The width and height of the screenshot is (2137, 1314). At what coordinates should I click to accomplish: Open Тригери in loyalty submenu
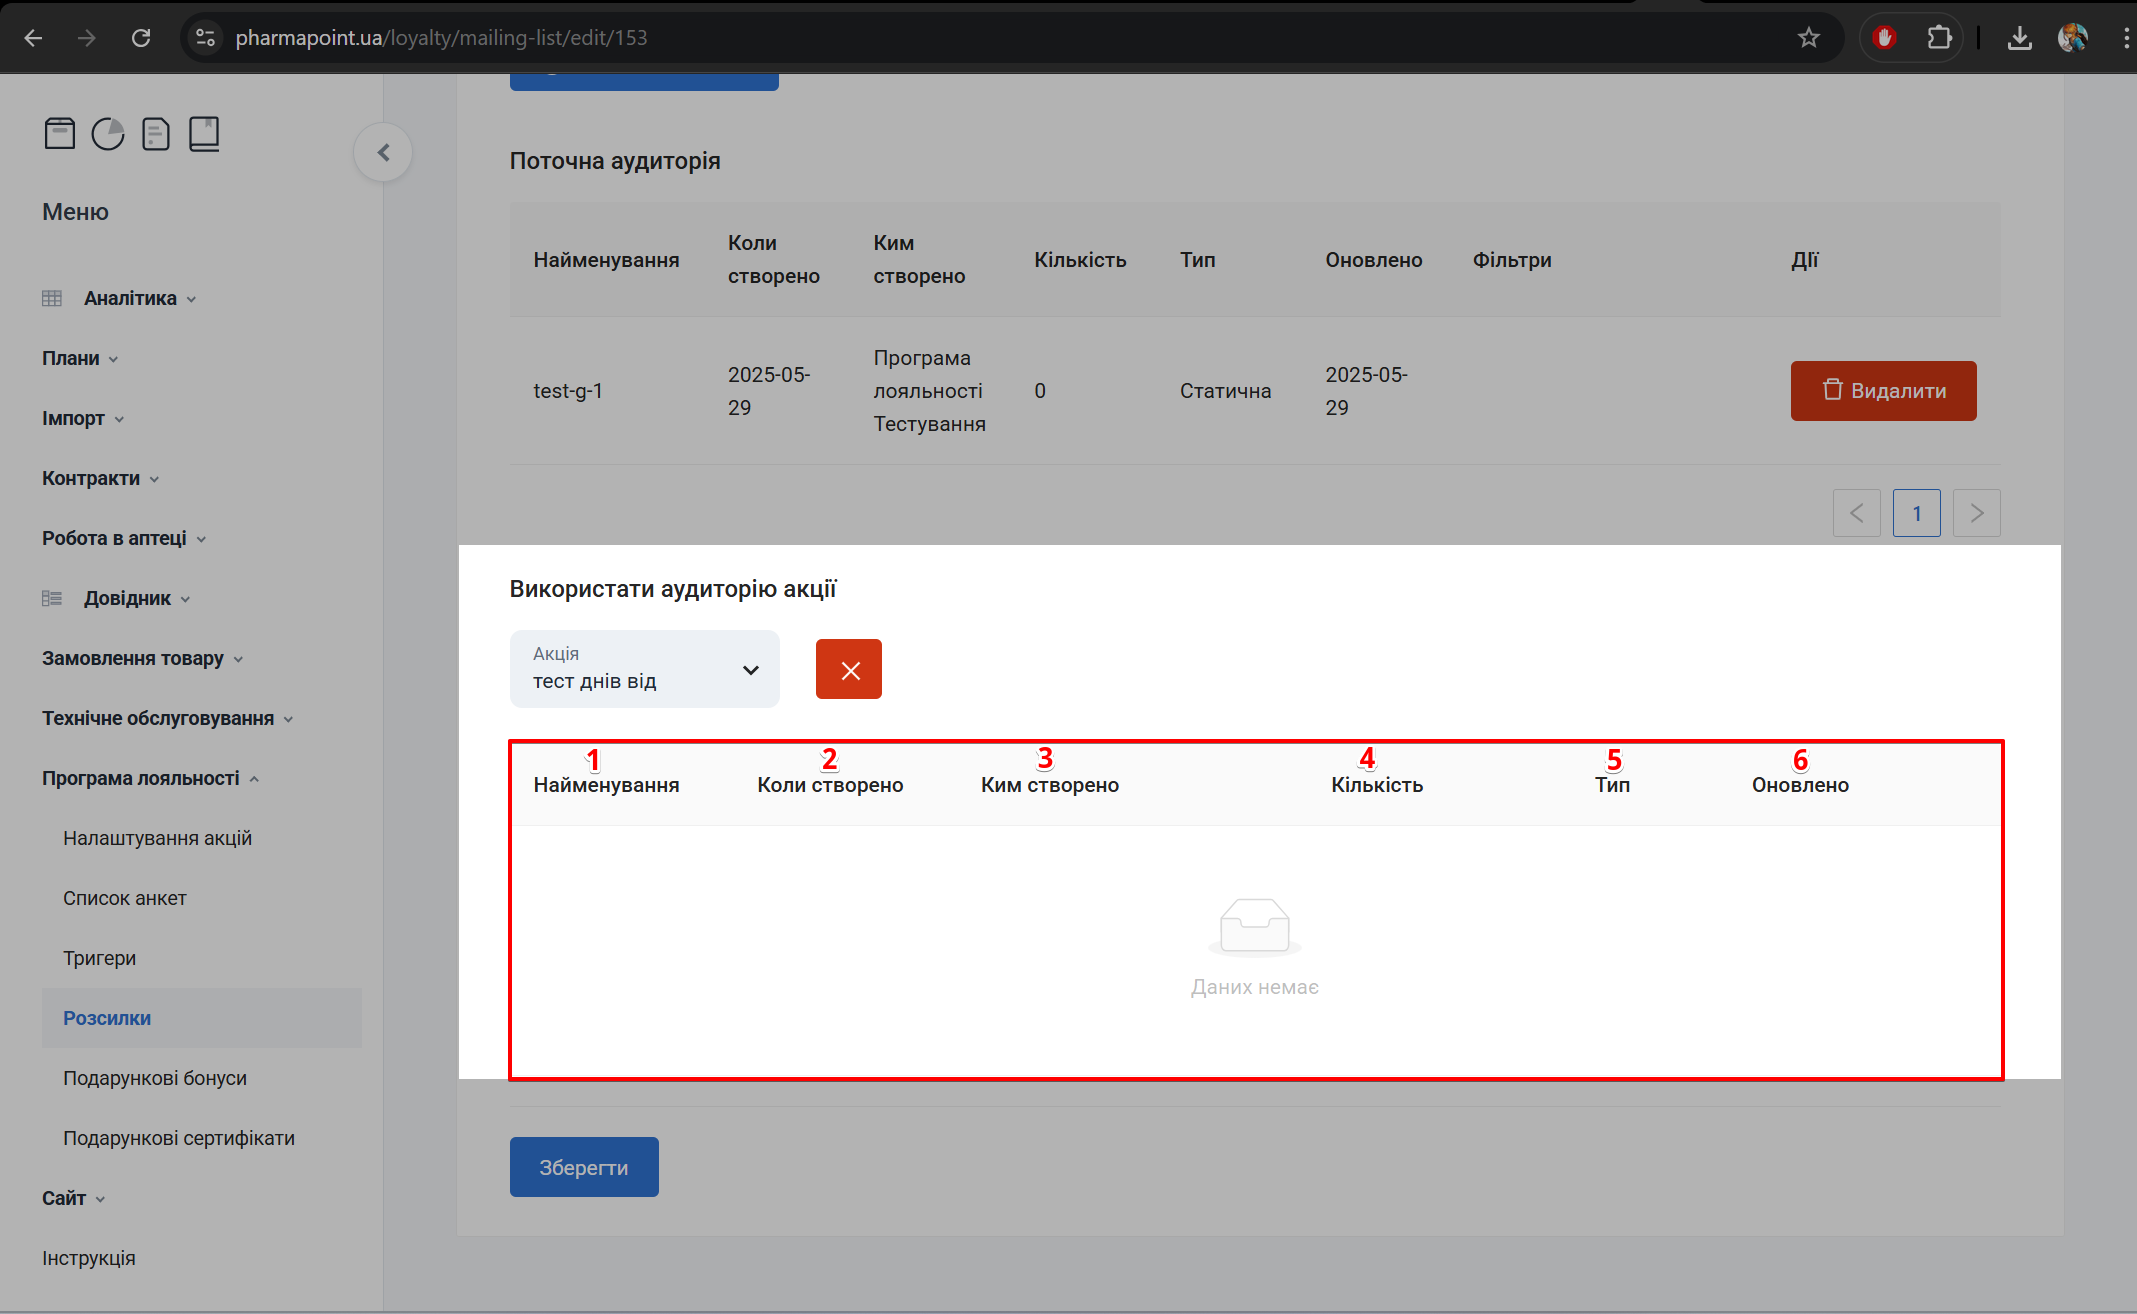click(99, 958)
